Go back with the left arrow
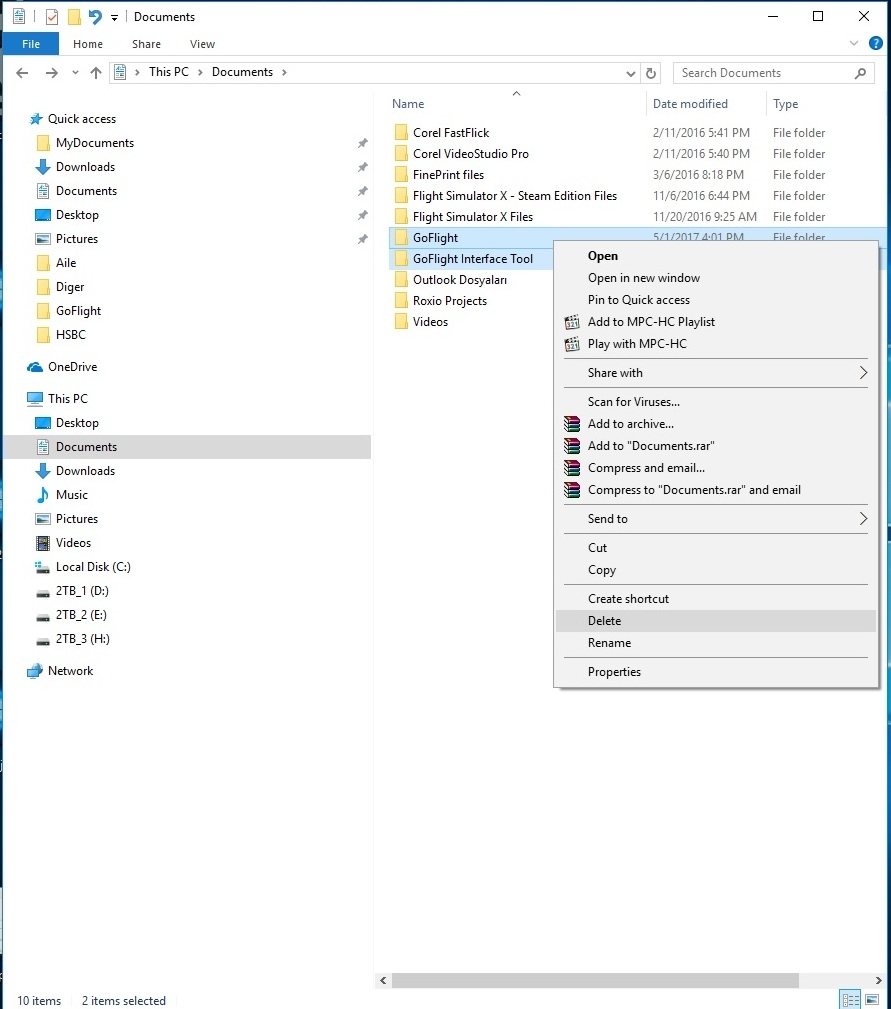The width and height of the screenshot is (891, 1009). tap(23, 73)
